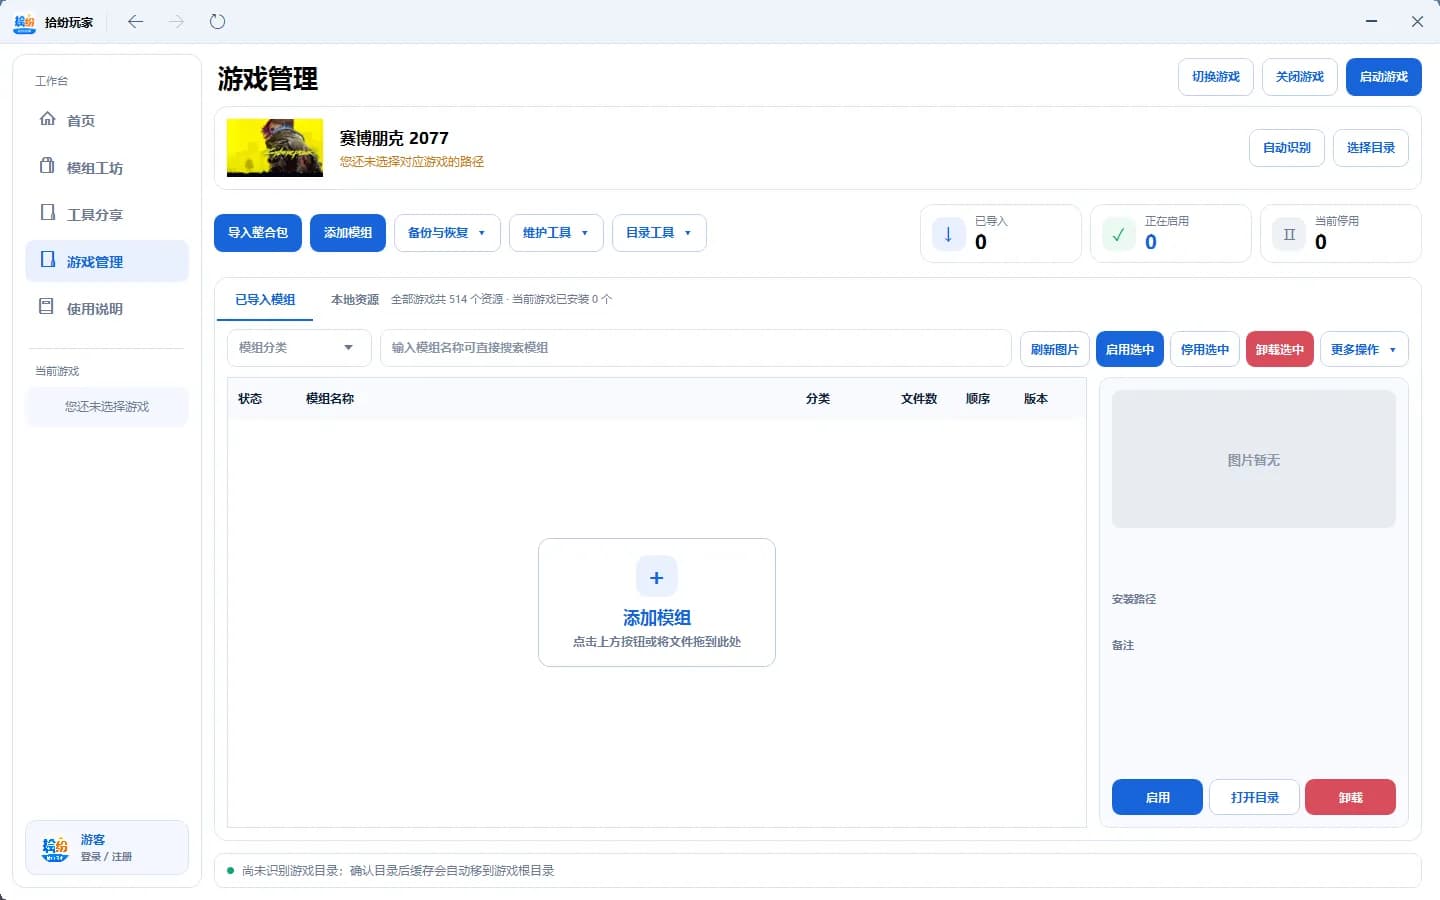This screenshot has height=900, width=1440.
Task: Expand the 维护工具 dropdown
Action: pos(556,233)
